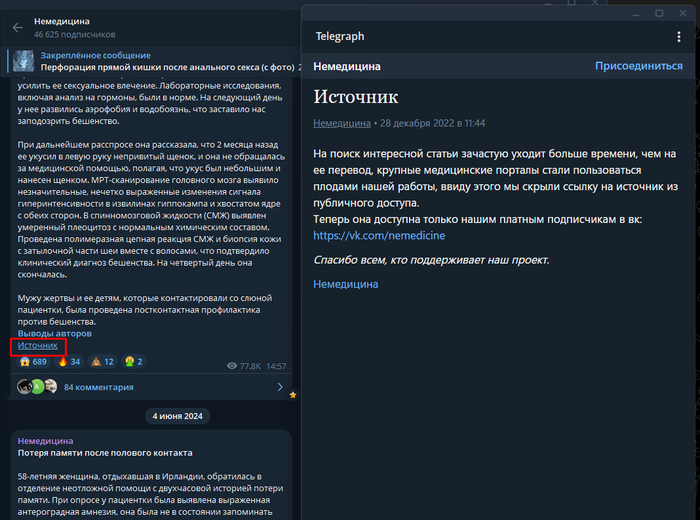The width and height of the screenshot is (700, 520).
Task: Click the vomiting face reaction with 2
Action: point(134,362)
